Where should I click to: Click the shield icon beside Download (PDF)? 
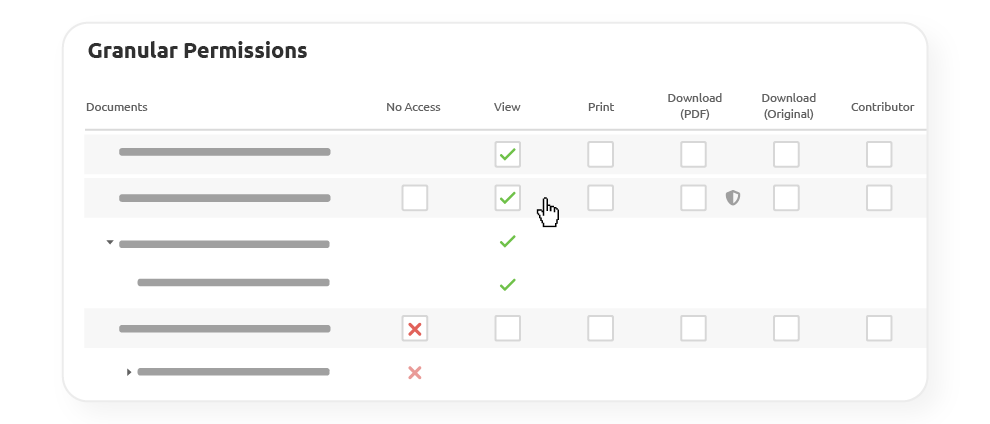733,198
